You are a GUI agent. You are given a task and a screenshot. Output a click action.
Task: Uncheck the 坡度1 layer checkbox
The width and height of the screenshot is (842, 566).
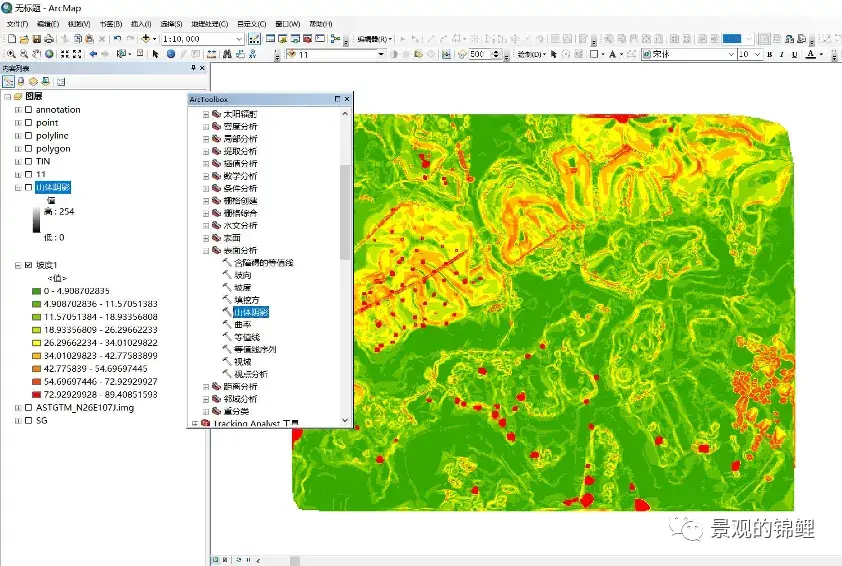[x=28, y=266]
